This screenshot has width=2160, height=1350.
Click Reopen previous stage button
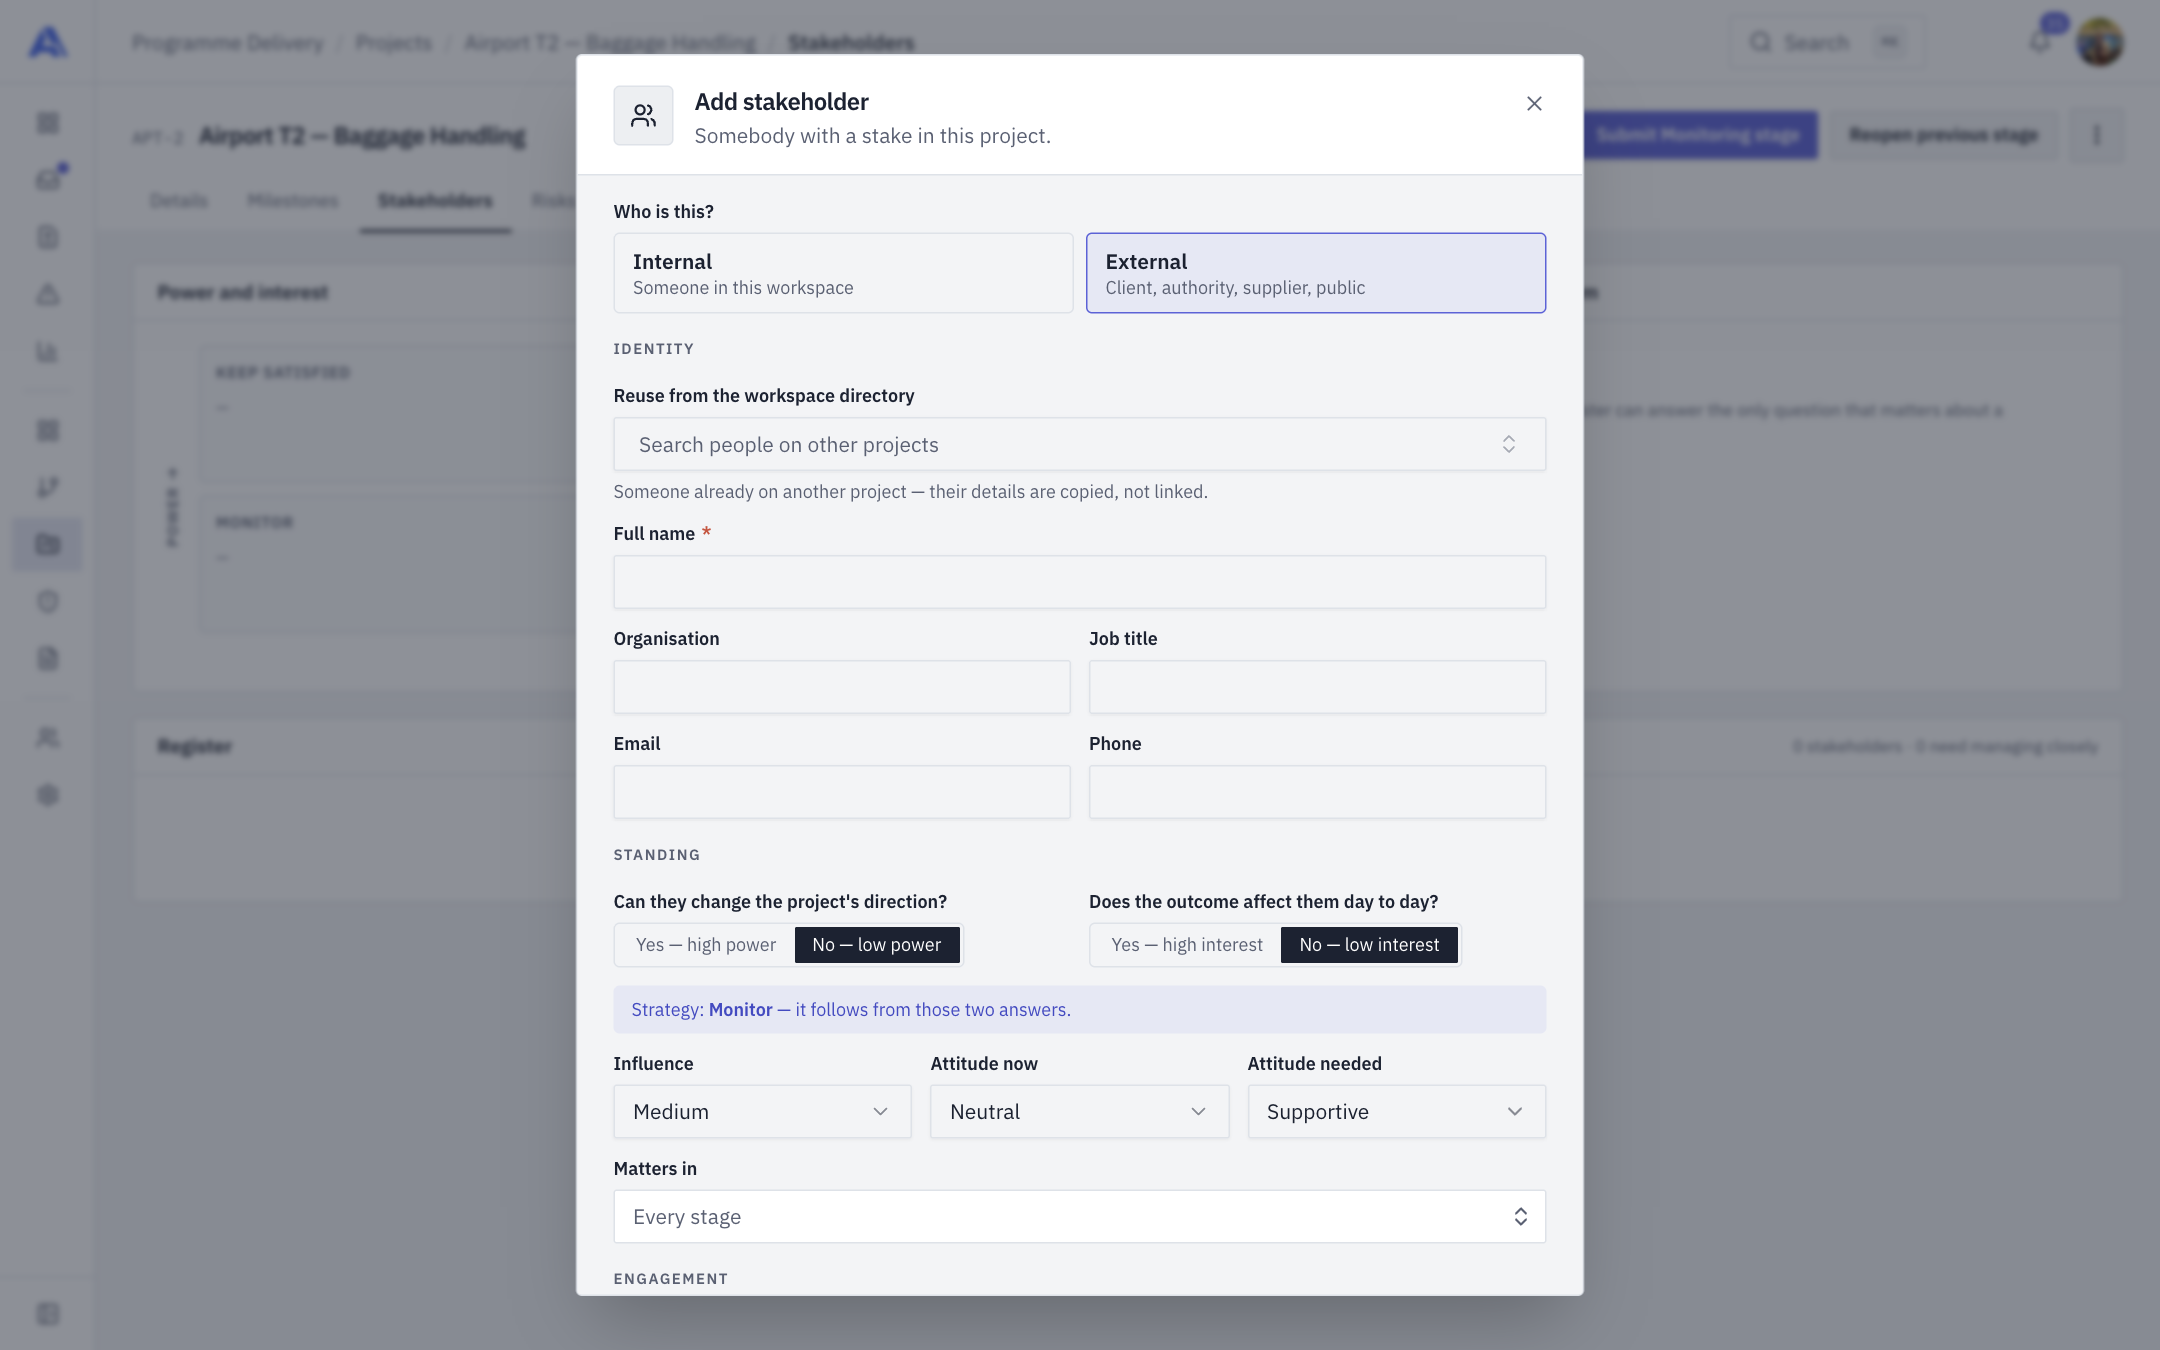pyautogui.click(x=1943, y=135)
